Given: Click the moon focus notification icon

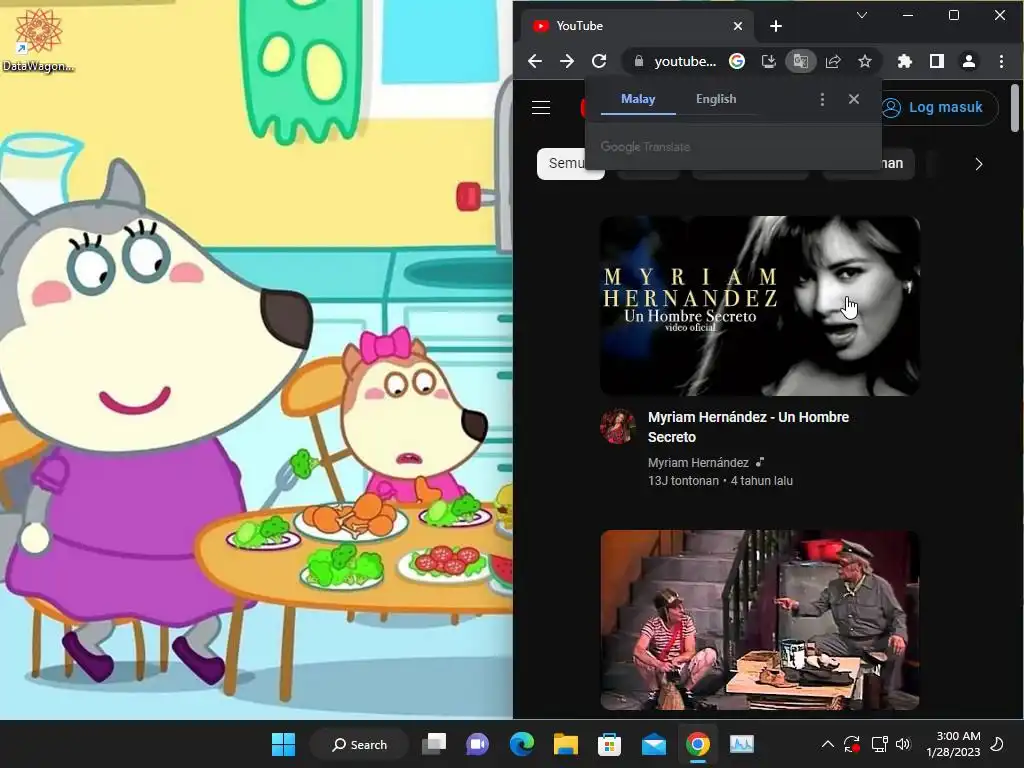Looking at the screenshot, I should [997, 744].
